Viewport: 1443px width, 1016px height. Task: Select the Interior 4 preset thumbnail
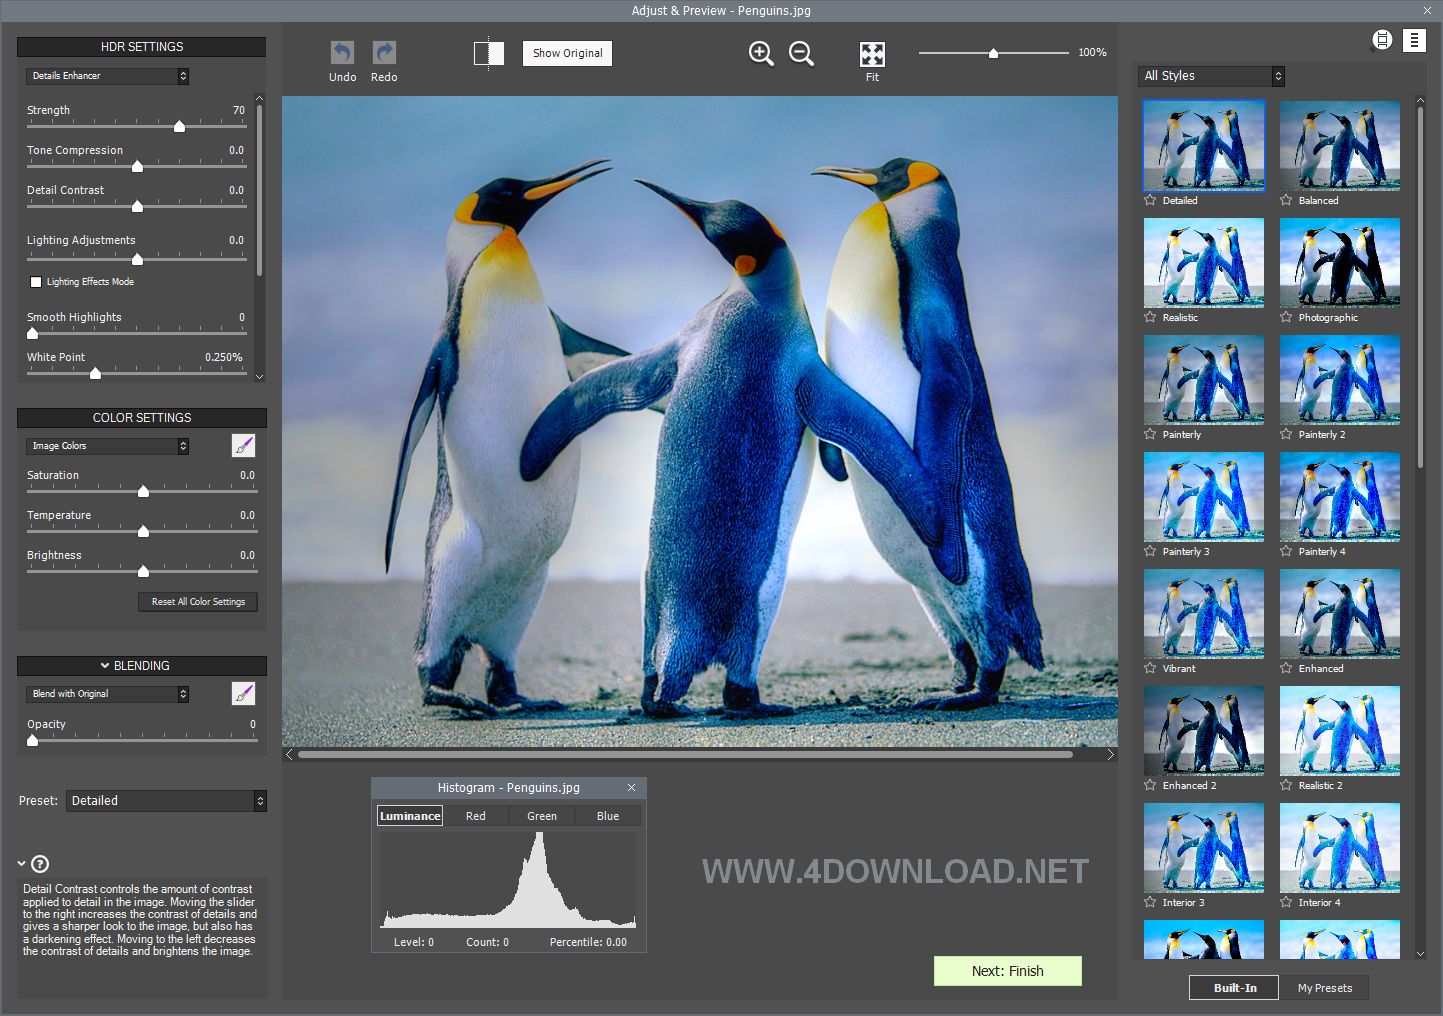(1340, 848)
